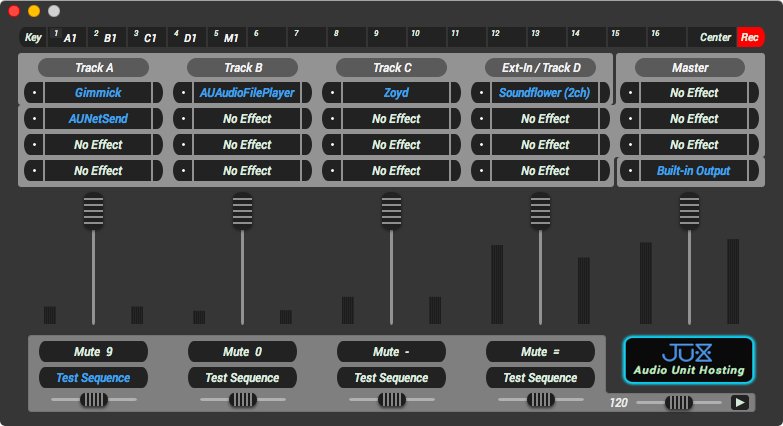Viewport: 783px width, 426px height.
Task: Open the Gimmick instrument slot on Track A
Action: (x=98, y=93)
